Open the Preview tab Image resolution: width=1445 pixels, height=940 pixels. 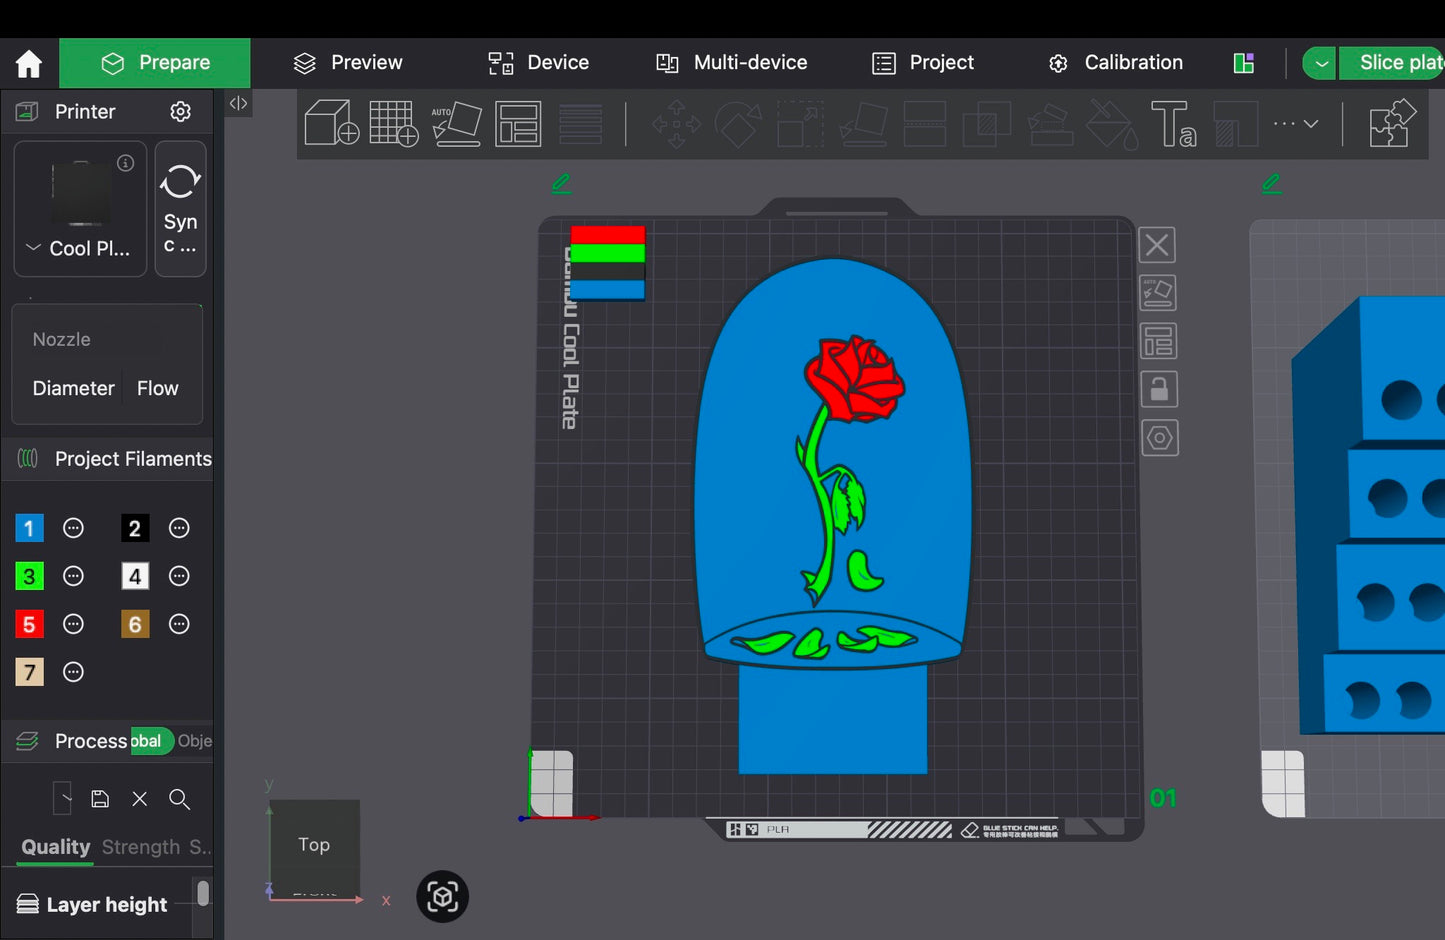pos(347,63)
